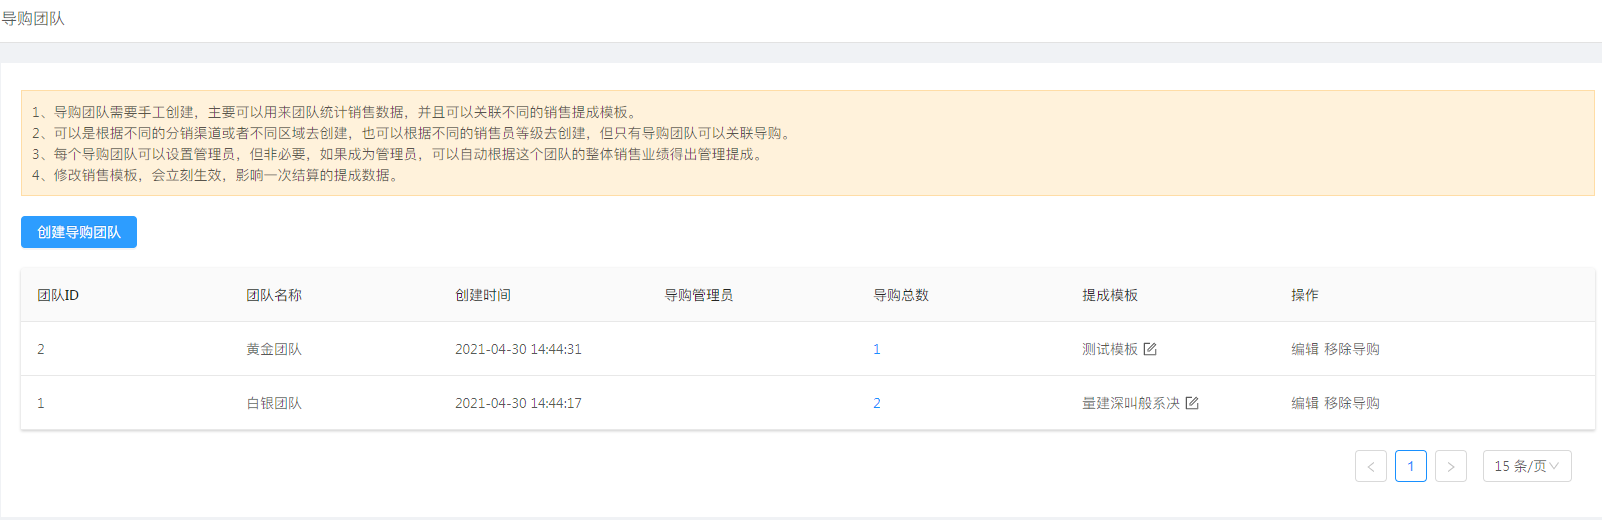The height and width of the screenshot is (520, 1602).
Task: Click edit icon beside 量建深叫般系决 template
Action: [x=1192, y=403]
